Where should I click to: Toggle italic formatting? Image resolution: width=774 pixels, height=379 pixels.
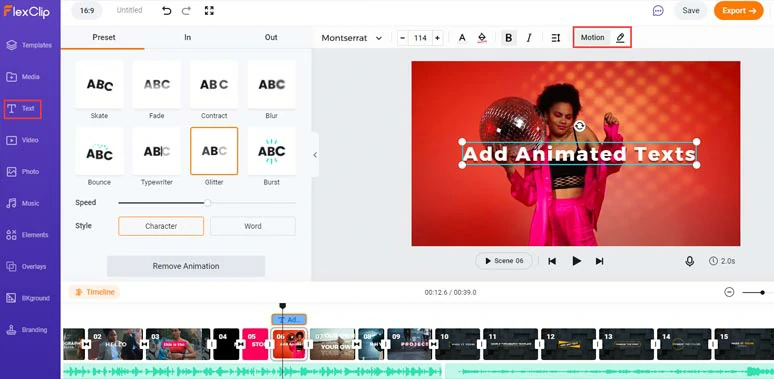click(x=529, y=38)
